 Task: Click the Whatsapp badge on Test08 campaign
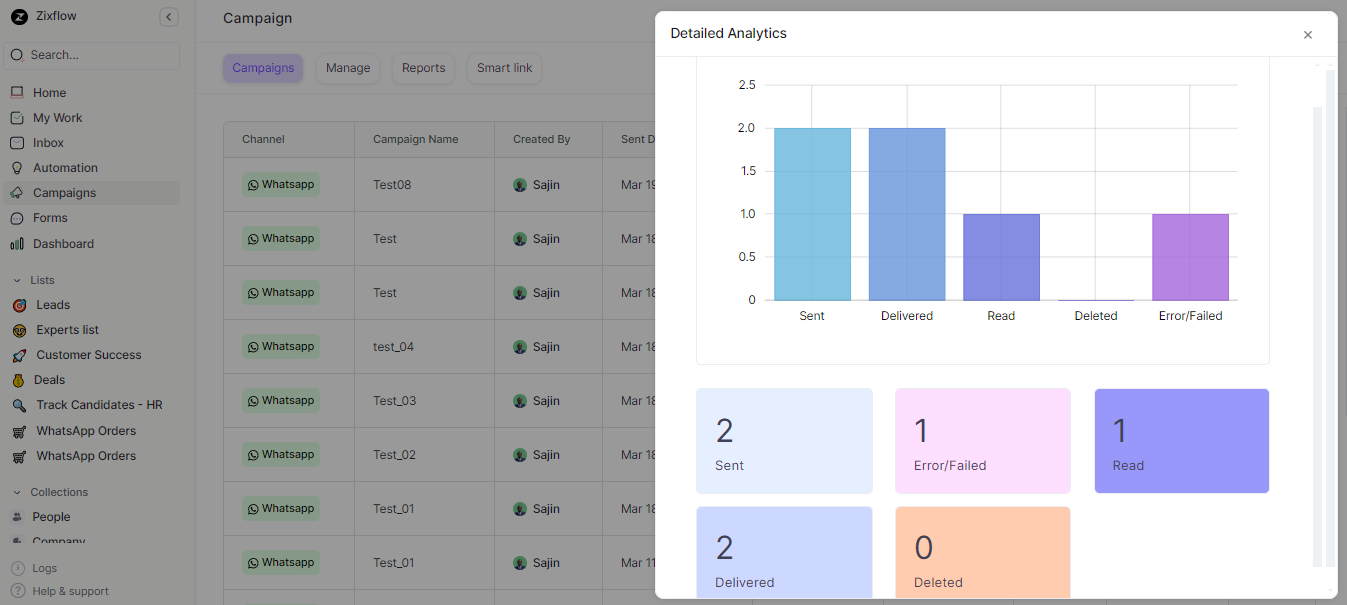[280, 184]
